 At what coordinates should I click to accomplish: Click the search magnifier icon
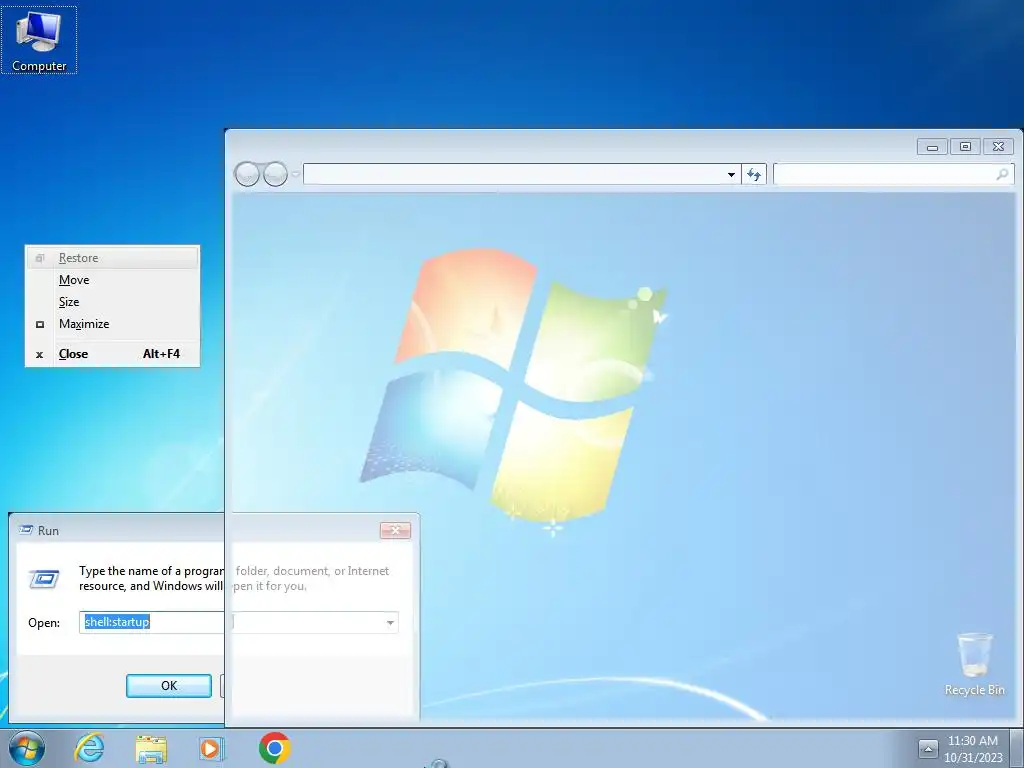(1002, 174)
